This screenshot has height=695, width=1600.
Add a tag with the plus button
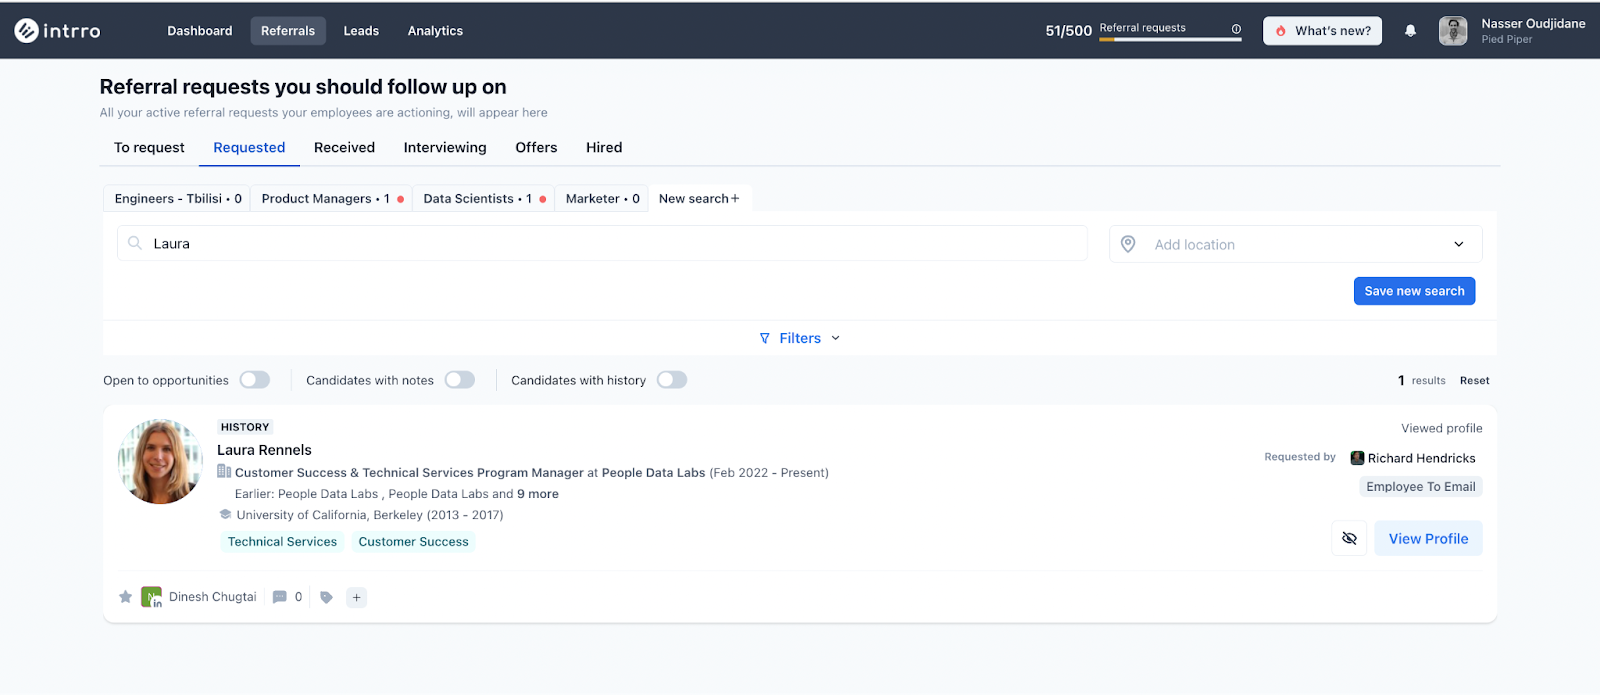357,597
